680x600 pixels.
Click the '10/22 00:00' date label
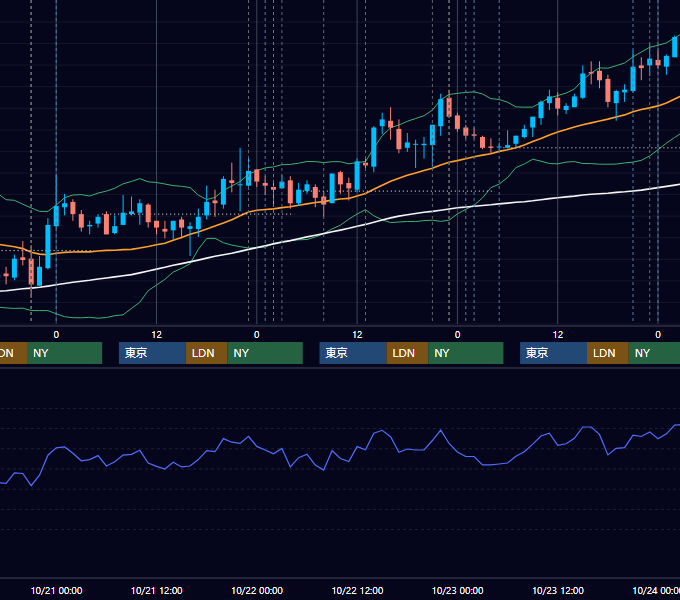[x=257, y=590]
